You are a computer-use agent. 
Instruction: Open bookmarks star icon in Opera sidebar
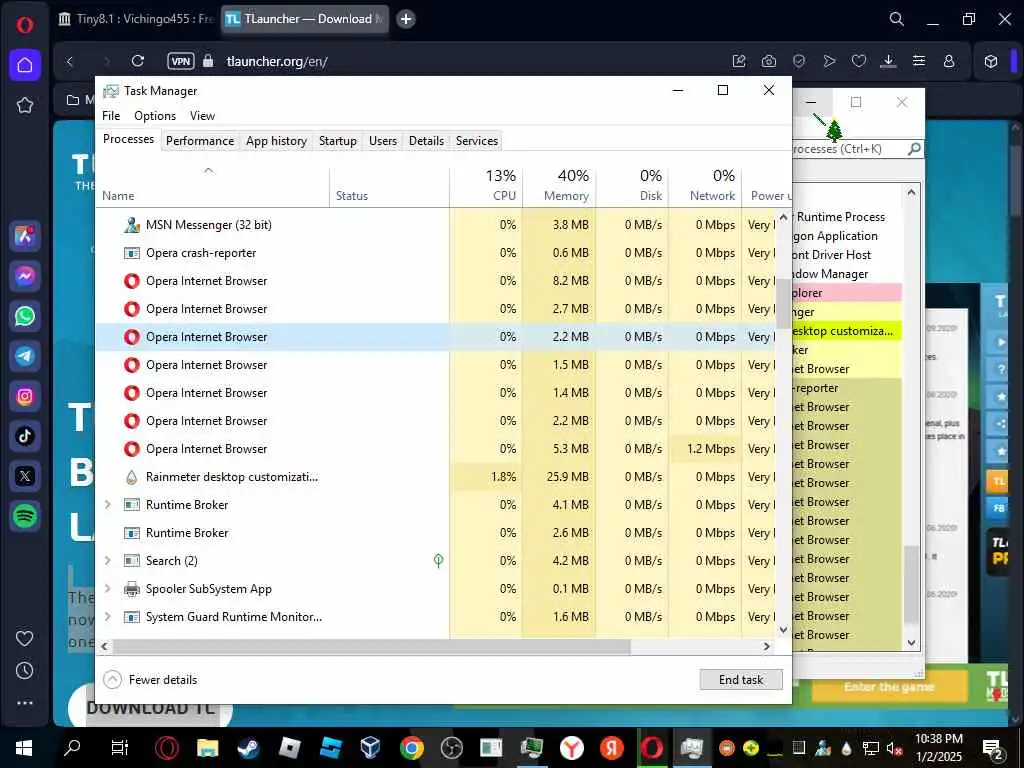(25, 105)
